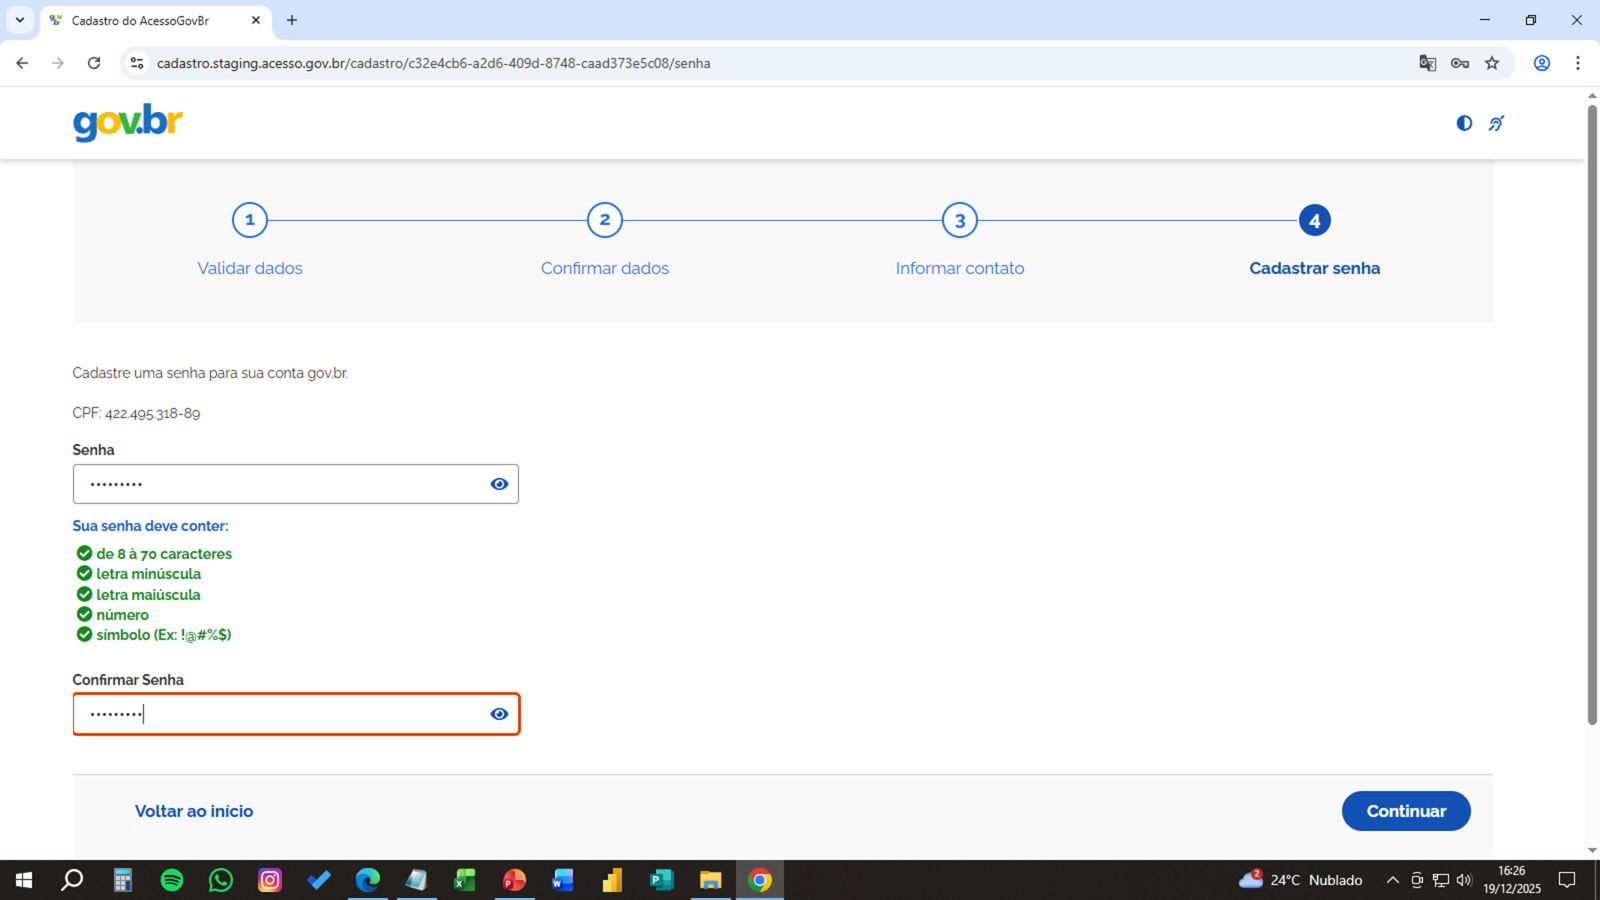Reload the page
Viewport: 1600px width, 900px height.
94,63
